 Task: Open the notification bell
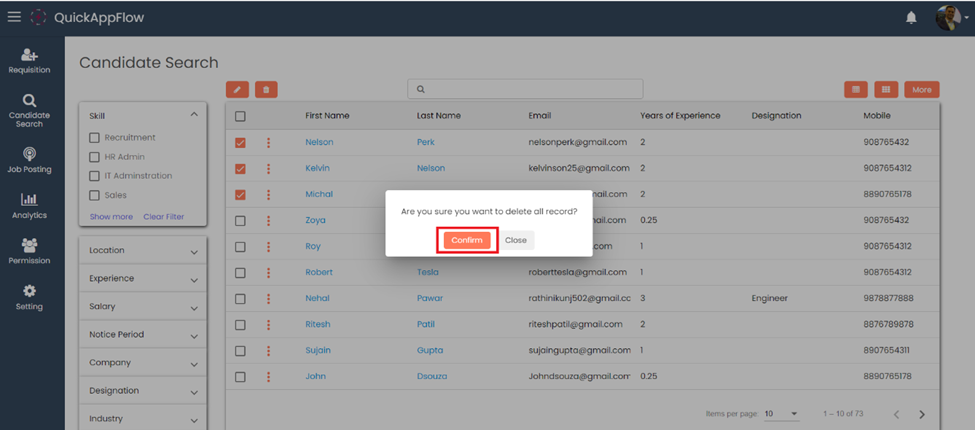point(911,18)
